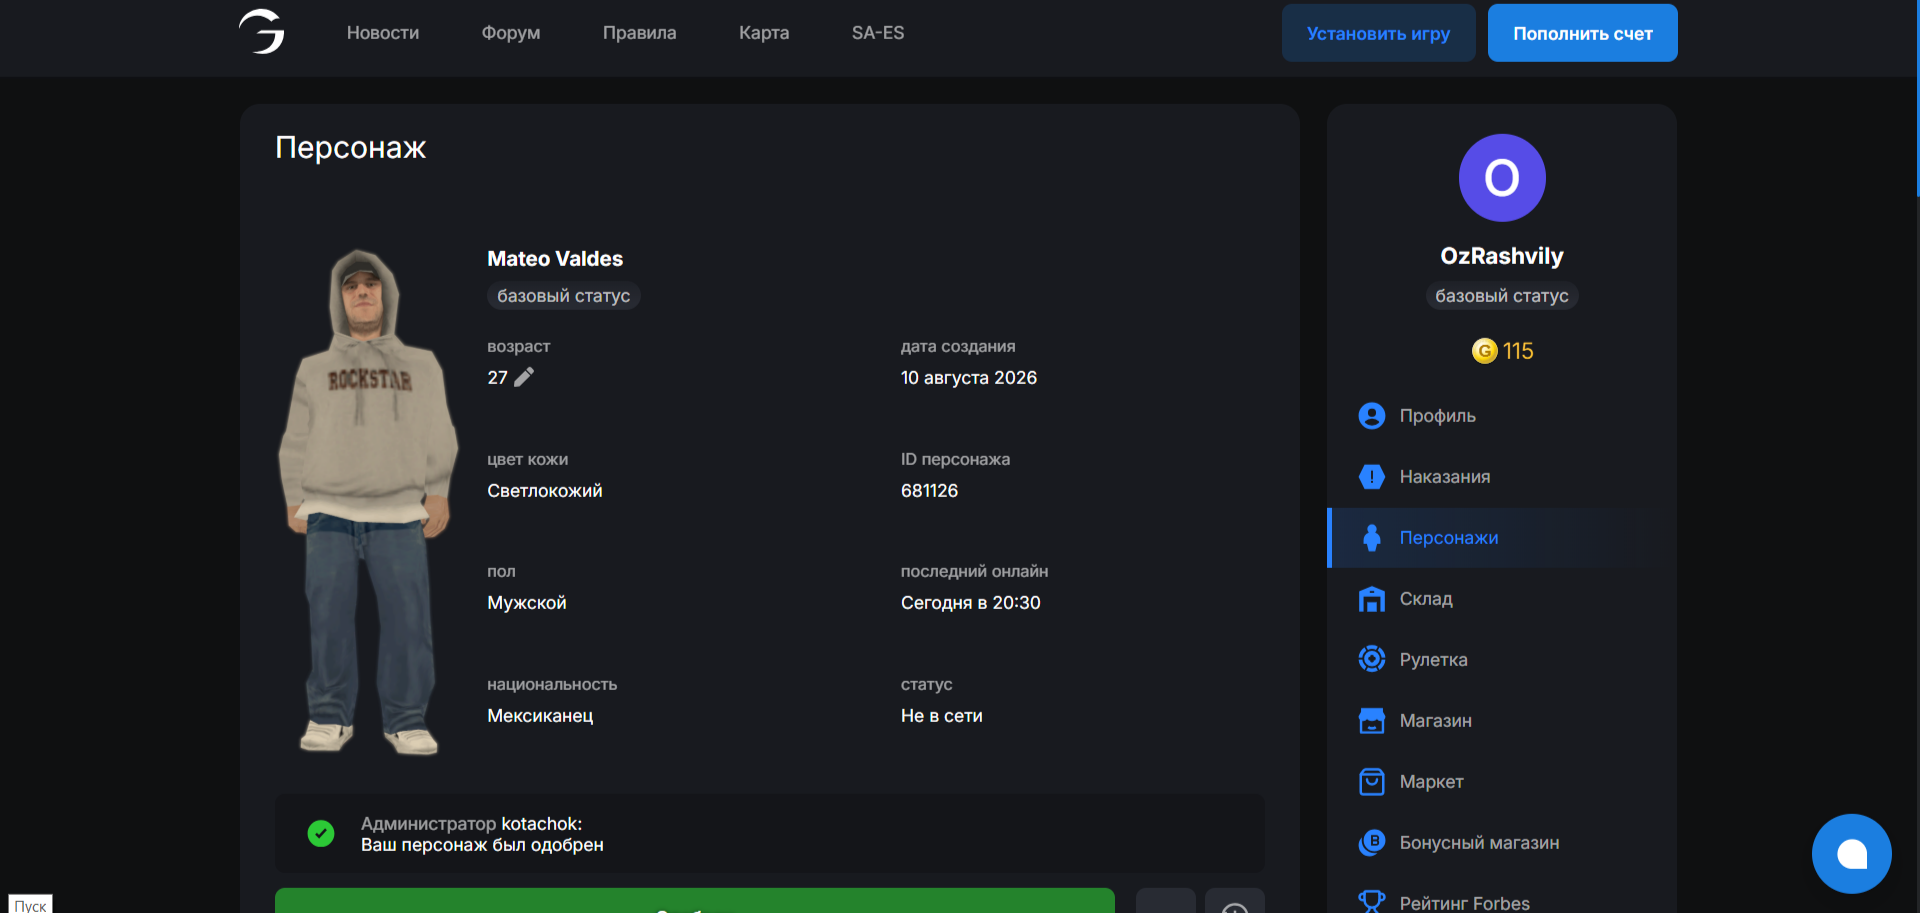Click the account's базовый статус badge in sidebar

[x=1502, y=296]
